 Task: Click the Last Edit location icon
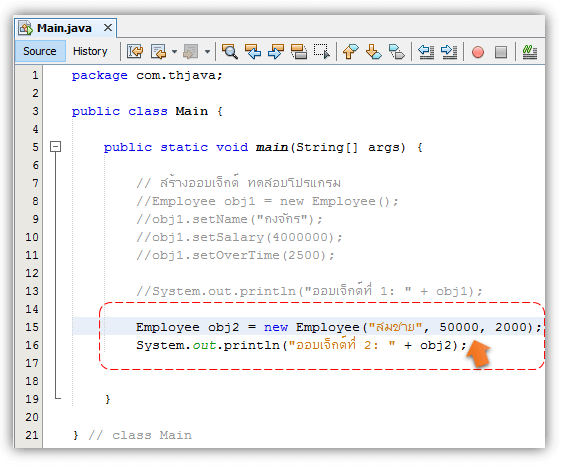click(135, 51)
